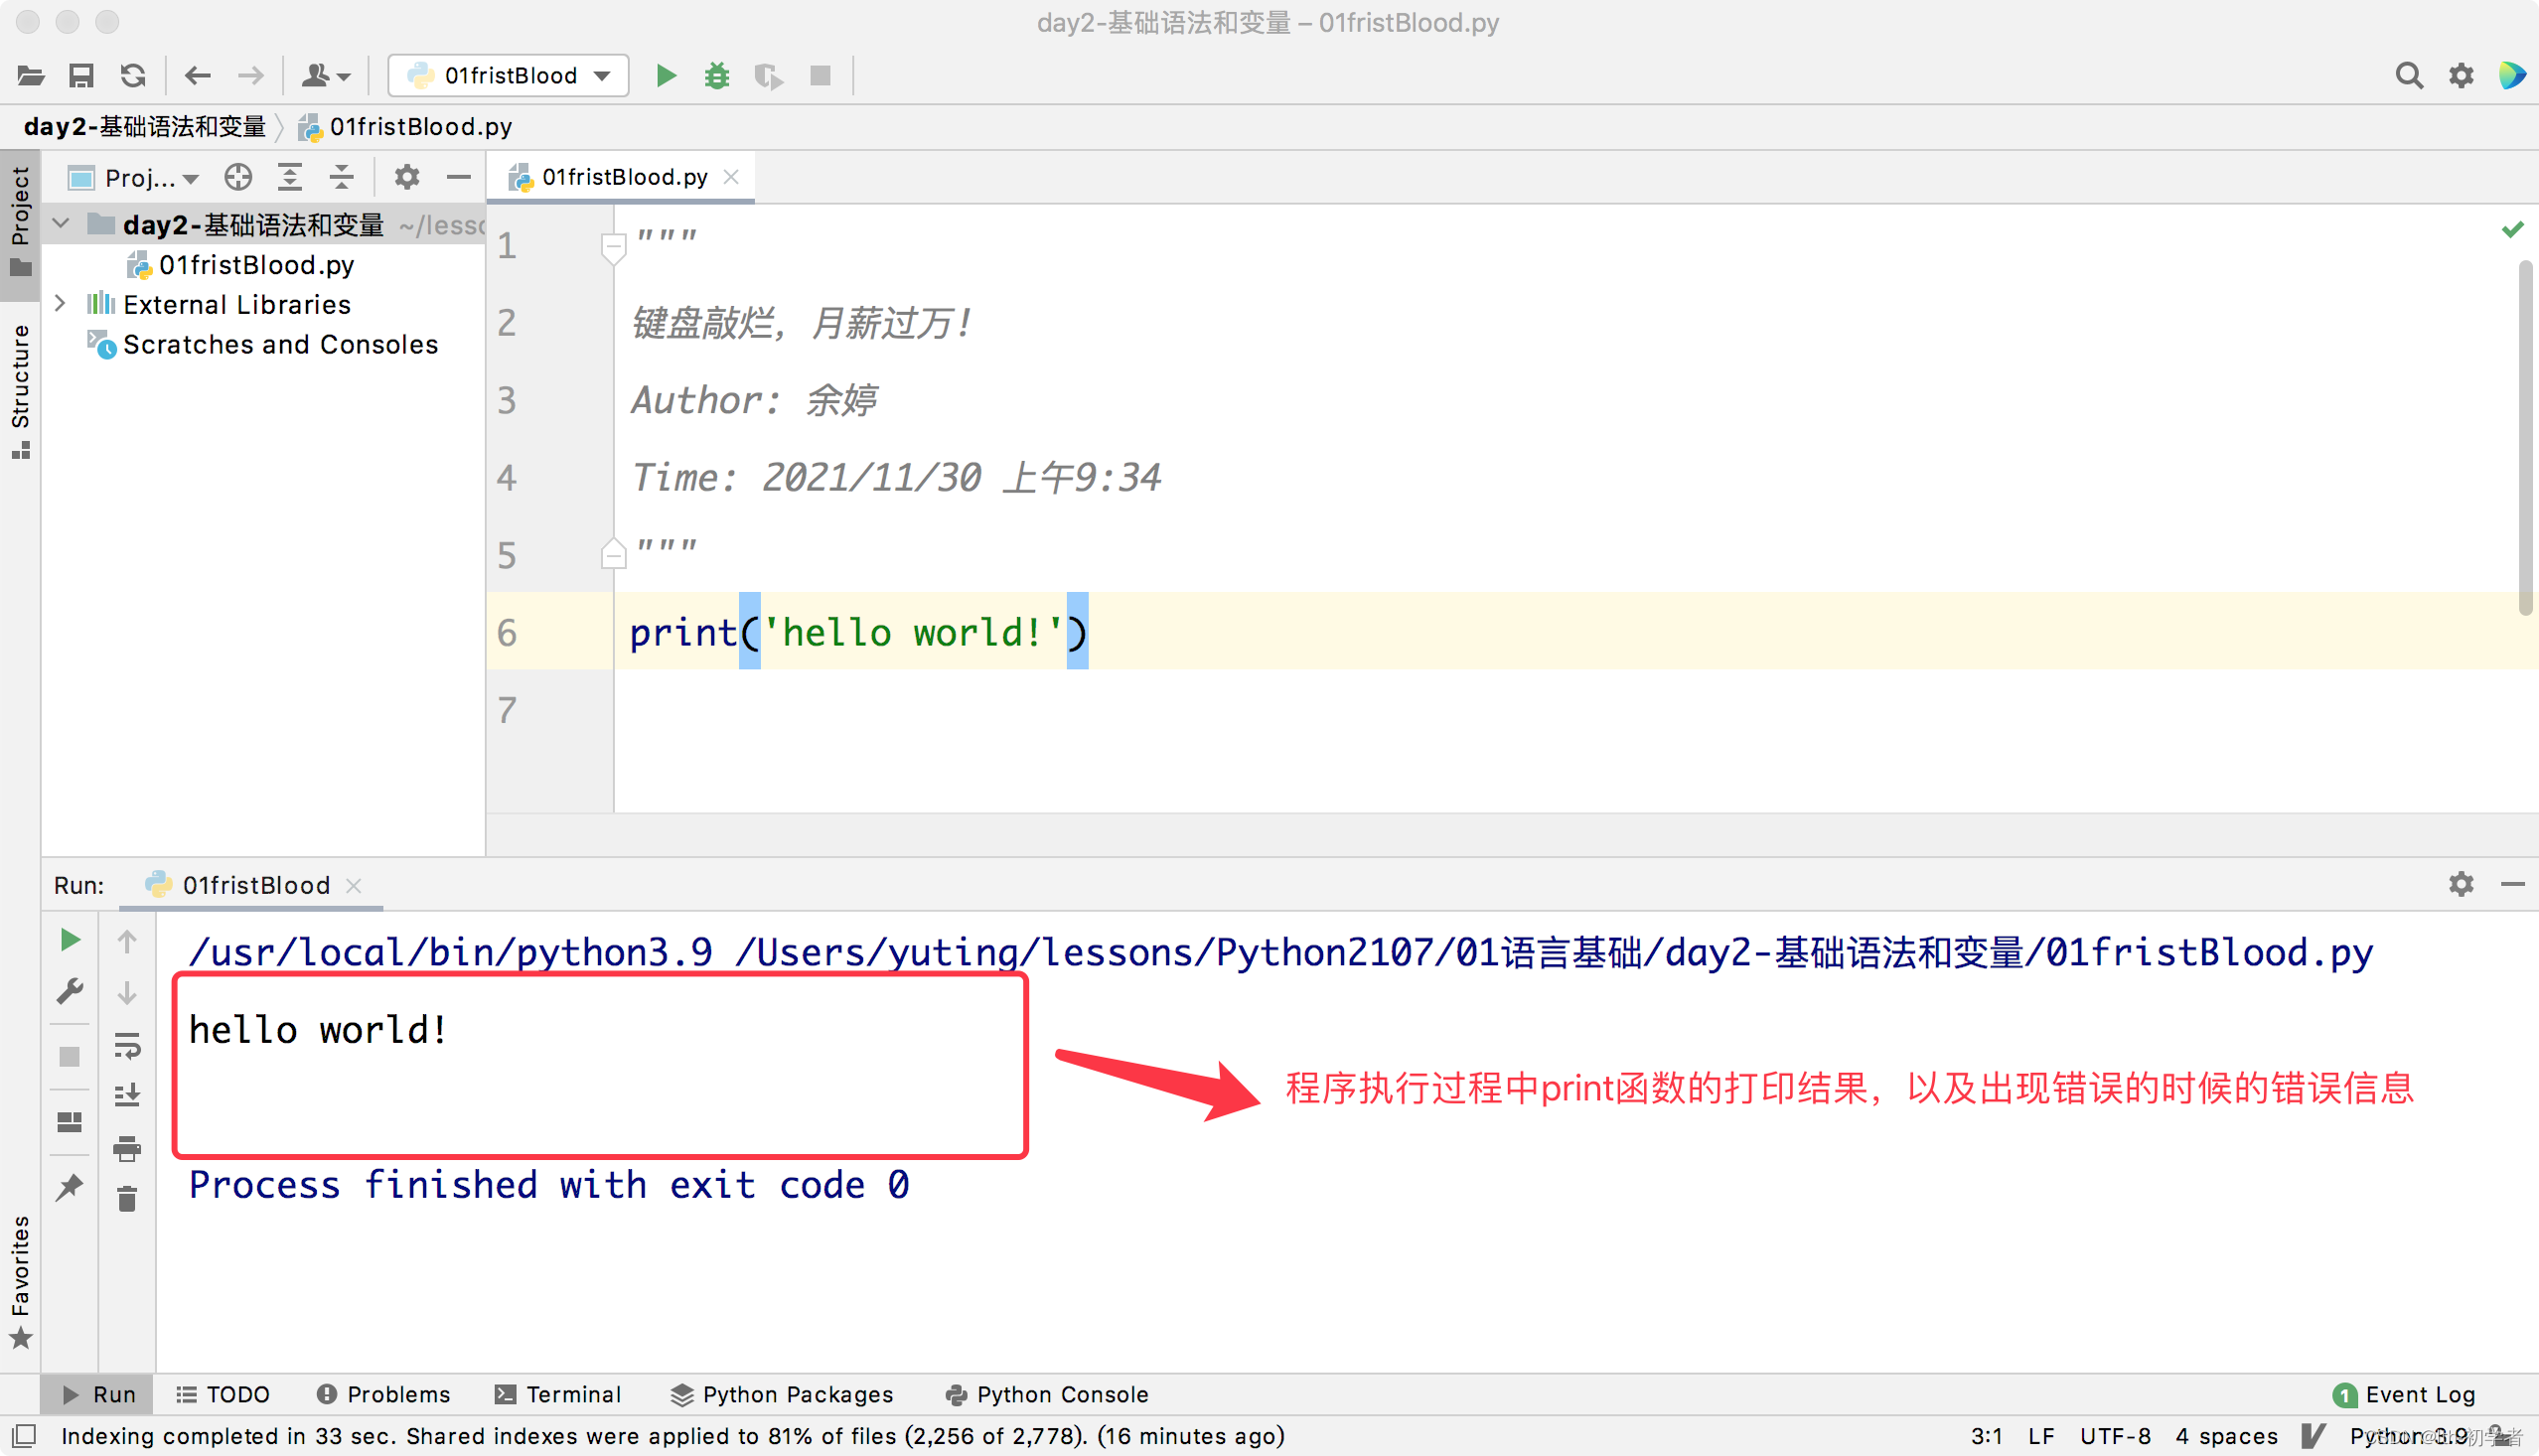This screenshot has width=2539, height=1456.
Task: Collapse the day2-基础语法和变量 project folder
Action: 61,224
